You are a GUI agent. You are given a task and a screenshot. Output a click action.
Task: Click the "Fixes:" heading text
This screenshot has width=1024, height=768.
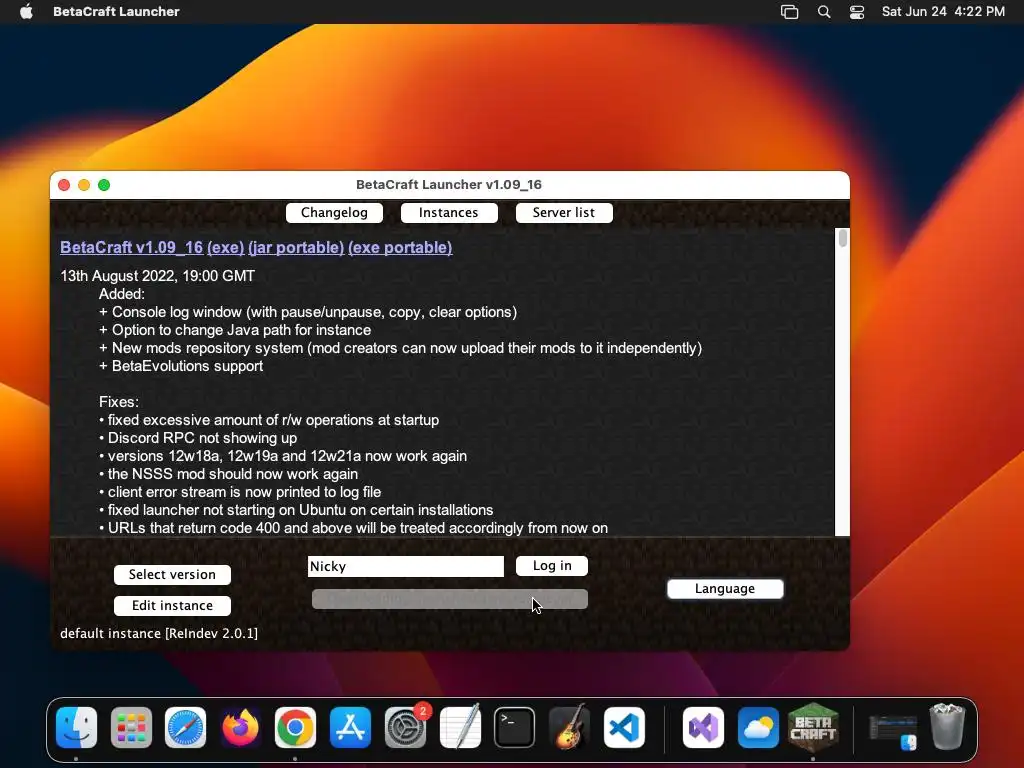(x=119, y=402)
